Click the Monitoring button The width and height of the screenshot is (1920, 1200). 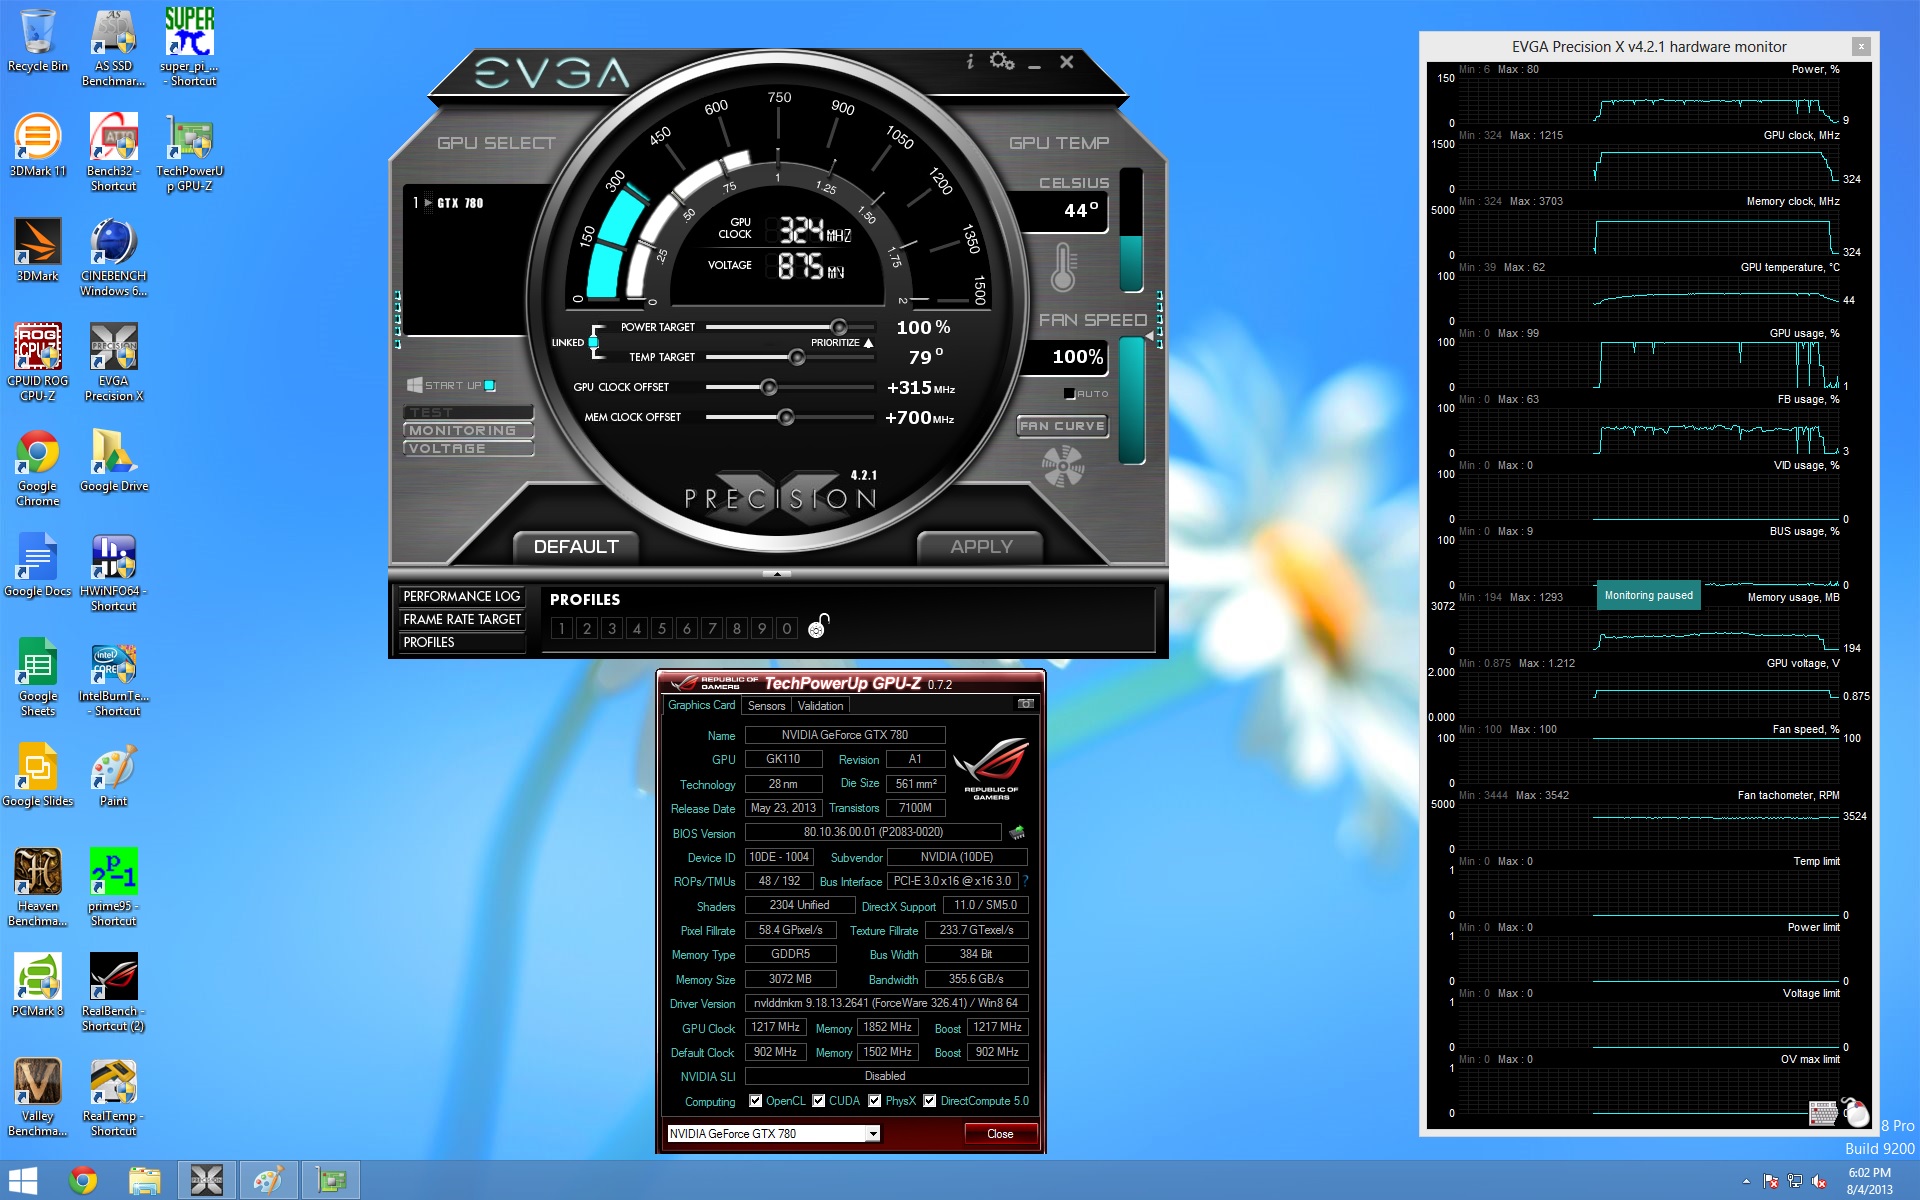(468, 430)
